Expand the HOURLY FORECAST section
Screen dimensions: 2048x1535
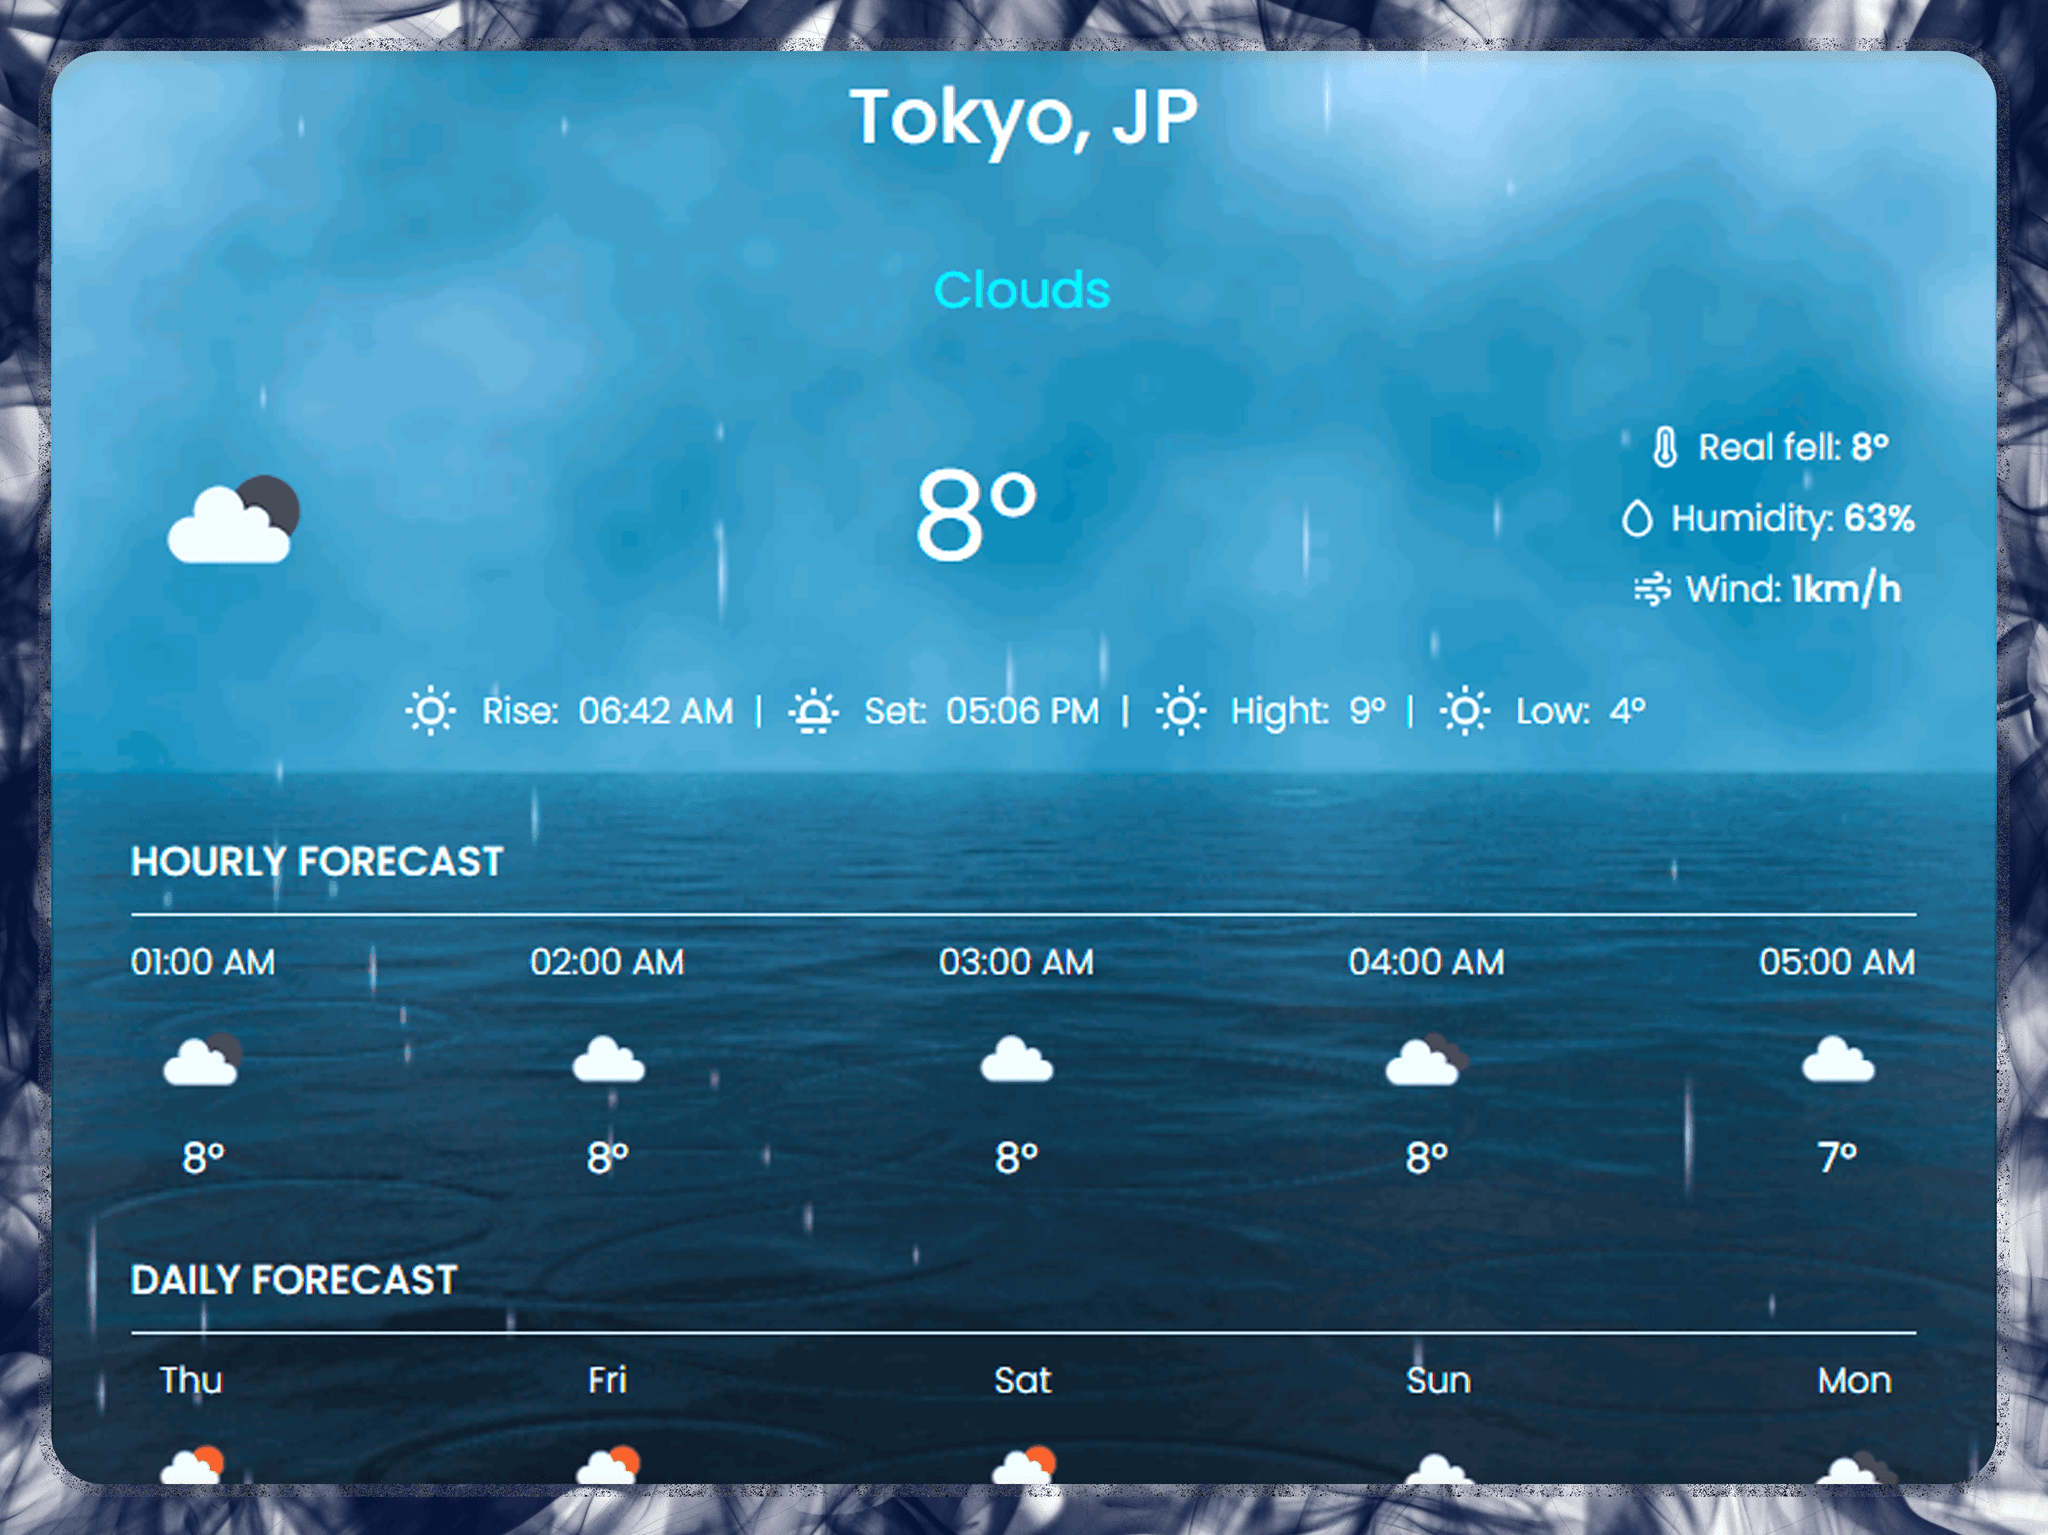318,861
